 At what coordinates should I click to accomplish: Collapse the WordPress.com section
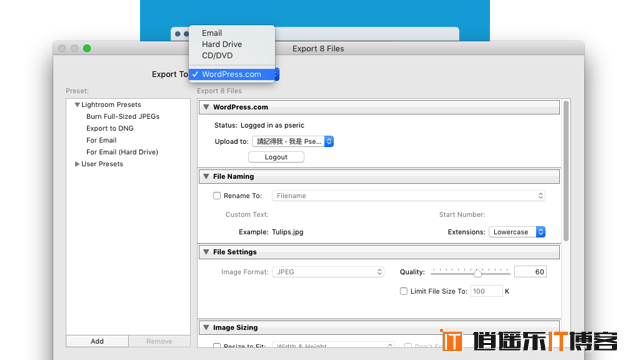click(206, 107)
